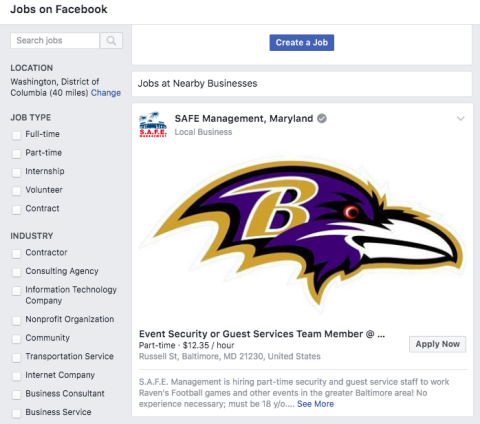
Task: Click the Russell St, Baltimore address text
Action: point(230,356)
